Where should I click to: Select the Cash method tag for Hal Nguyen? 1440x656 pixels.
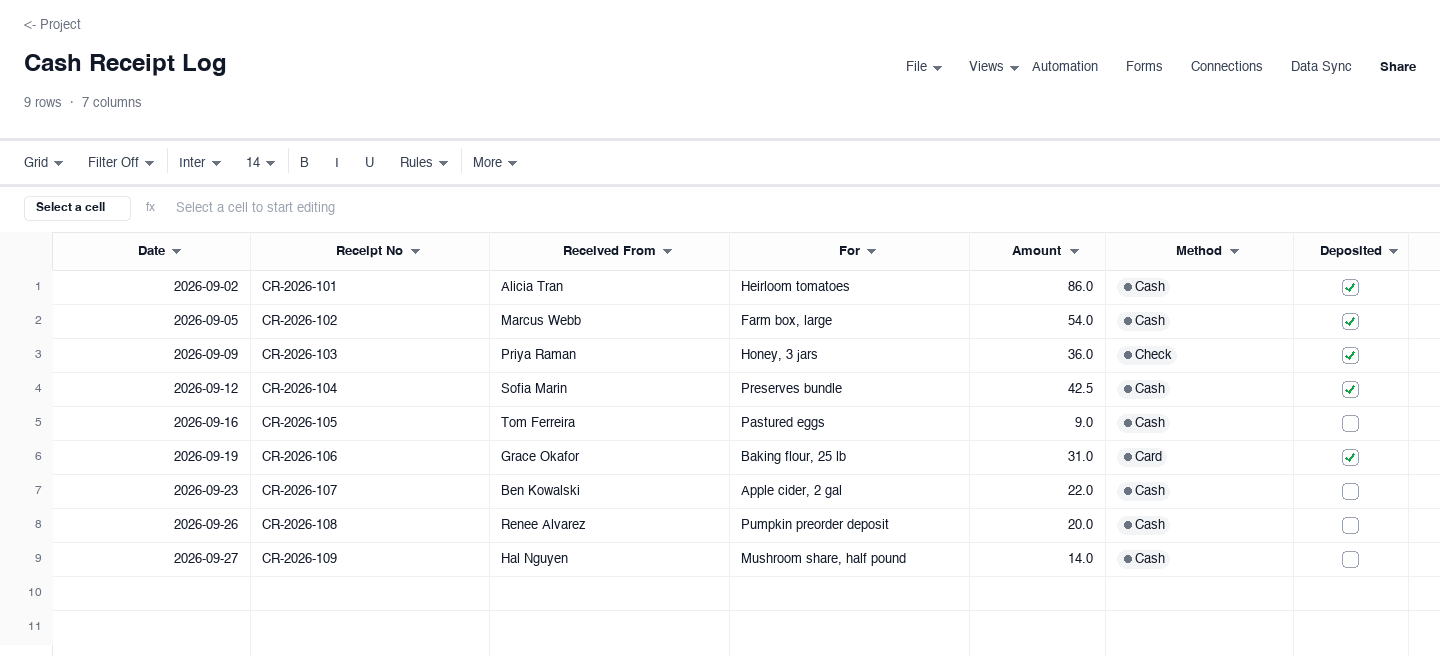pos(1143,559)
